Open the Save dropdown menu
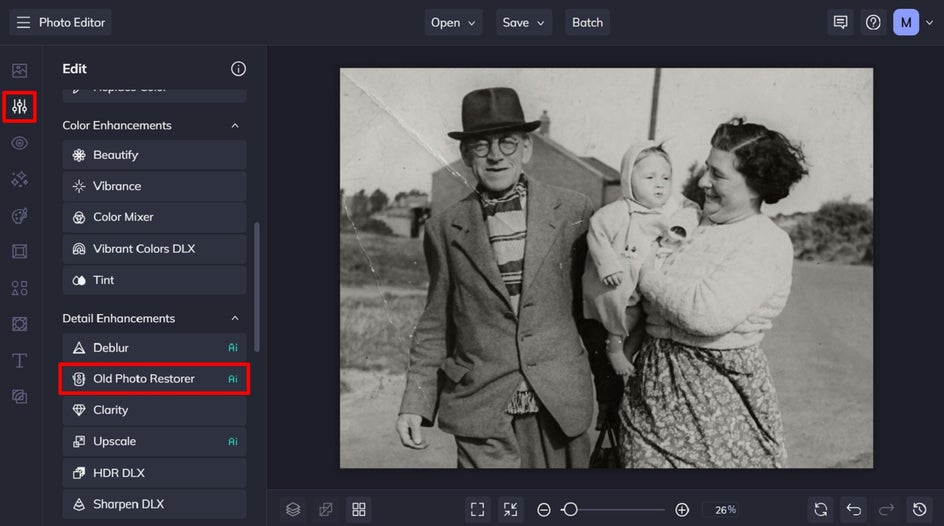944x526 pixels. pyautogui.click(x=524, y=22)
